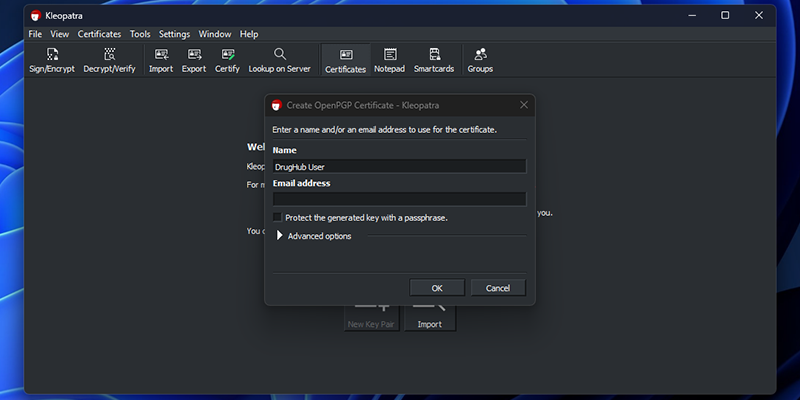Viewport: 800px width, 400px height.
Task: Click the Email address input field
Action: (x=399, y=199)
